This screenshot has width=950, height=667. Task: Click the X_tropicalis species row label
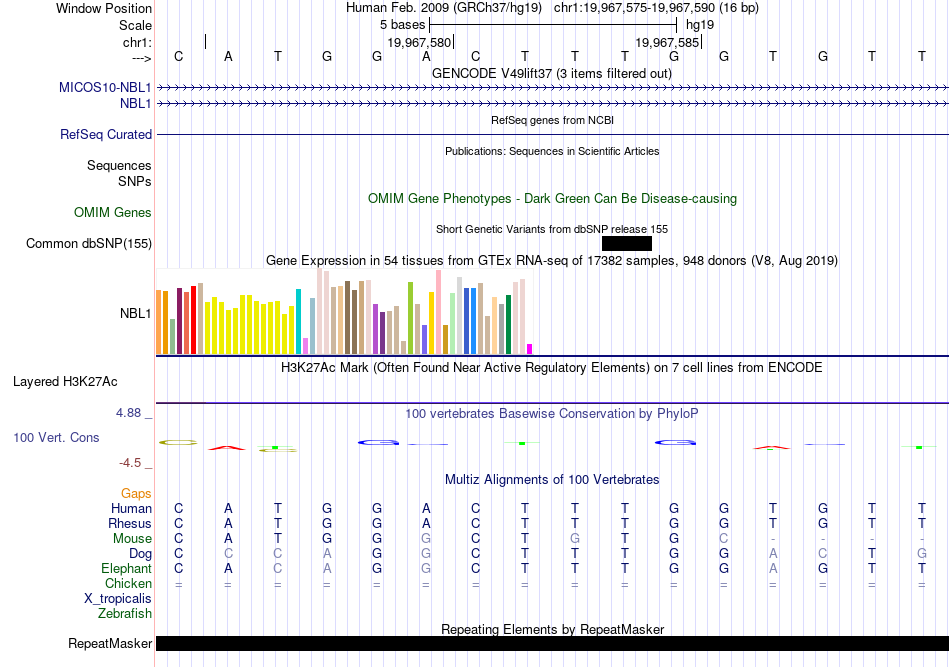118,599
